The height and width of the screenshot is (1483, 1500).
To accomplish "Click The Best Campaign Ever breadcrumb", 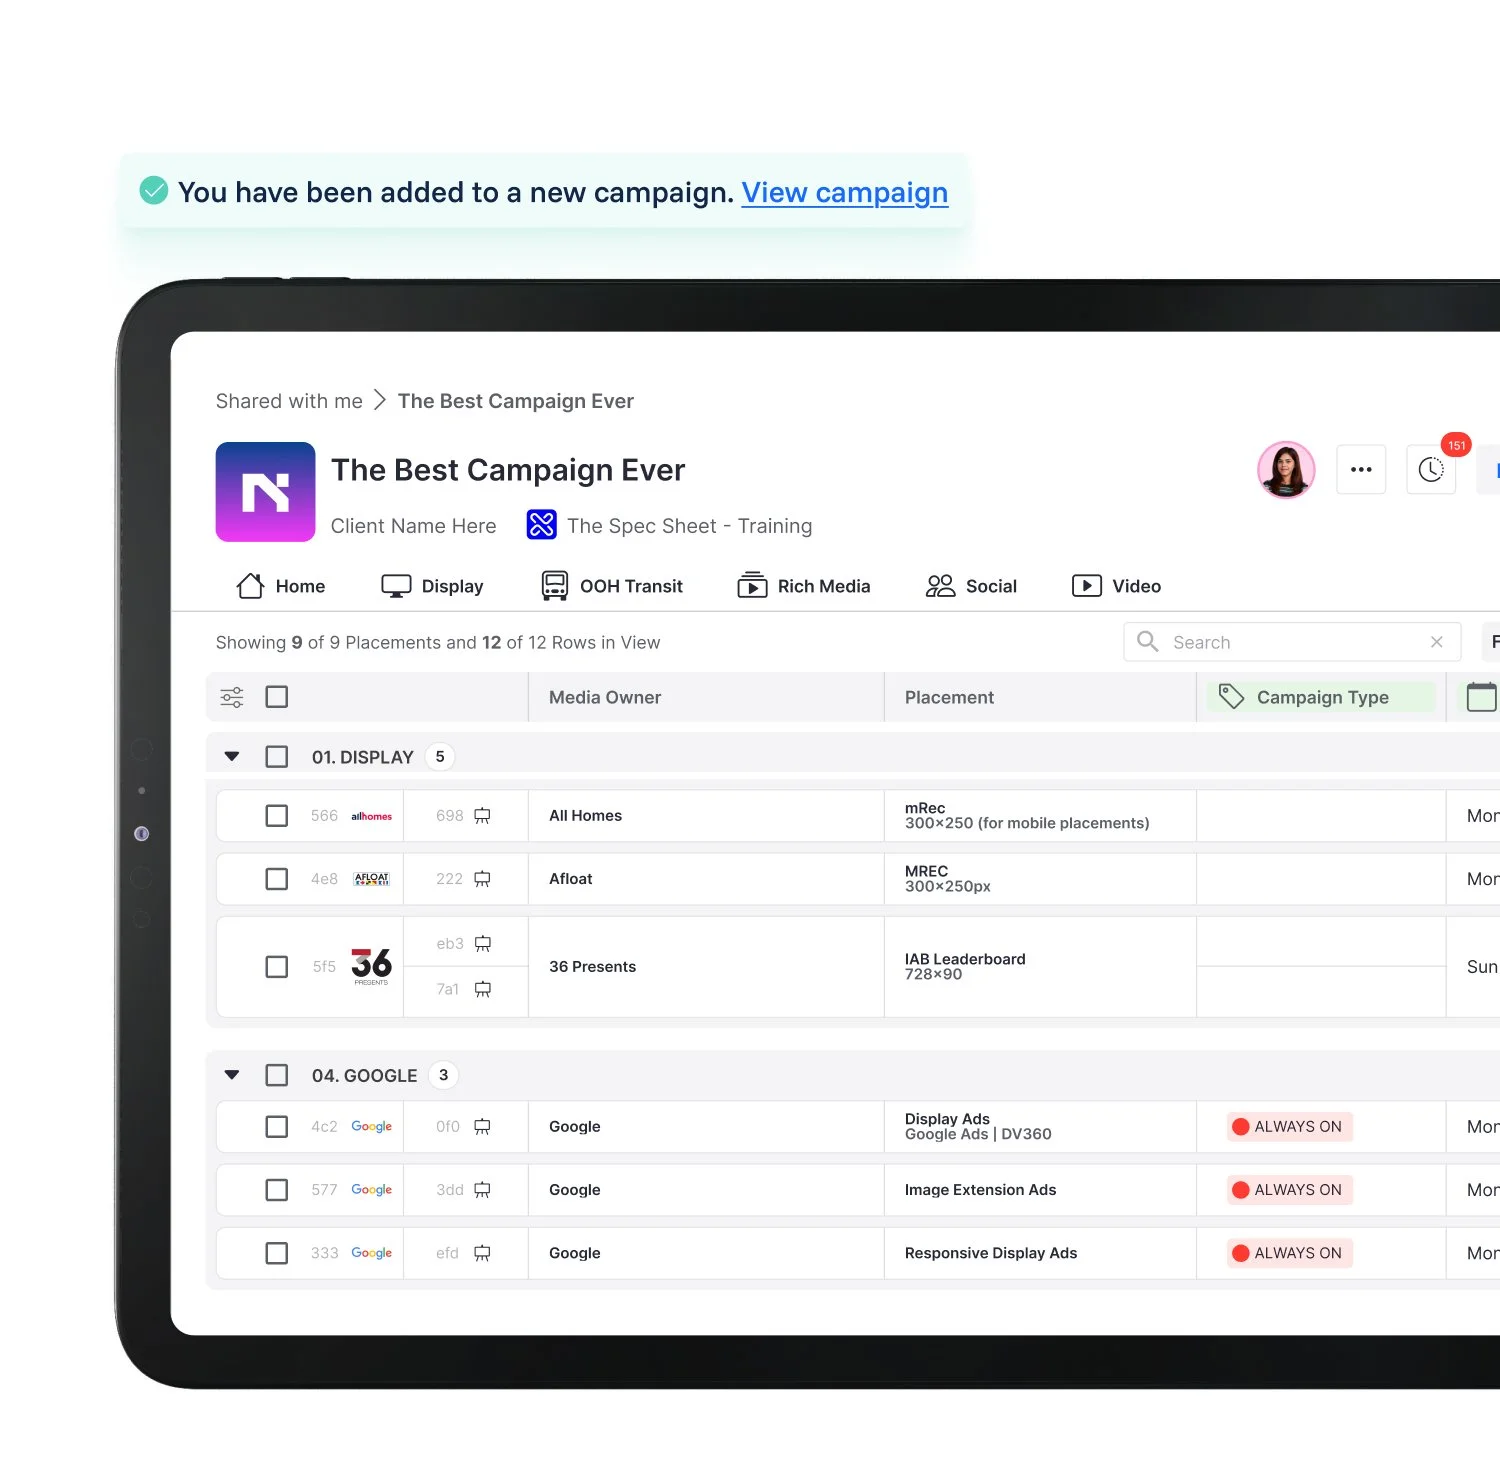I will coord(515,401).
